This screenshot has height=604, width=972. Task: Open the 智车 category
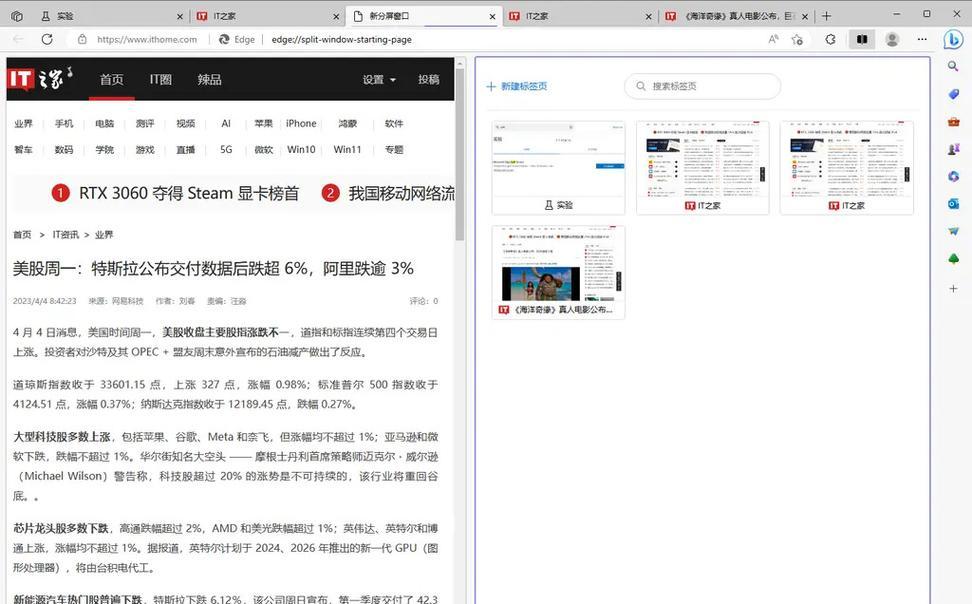click(24, 149)
